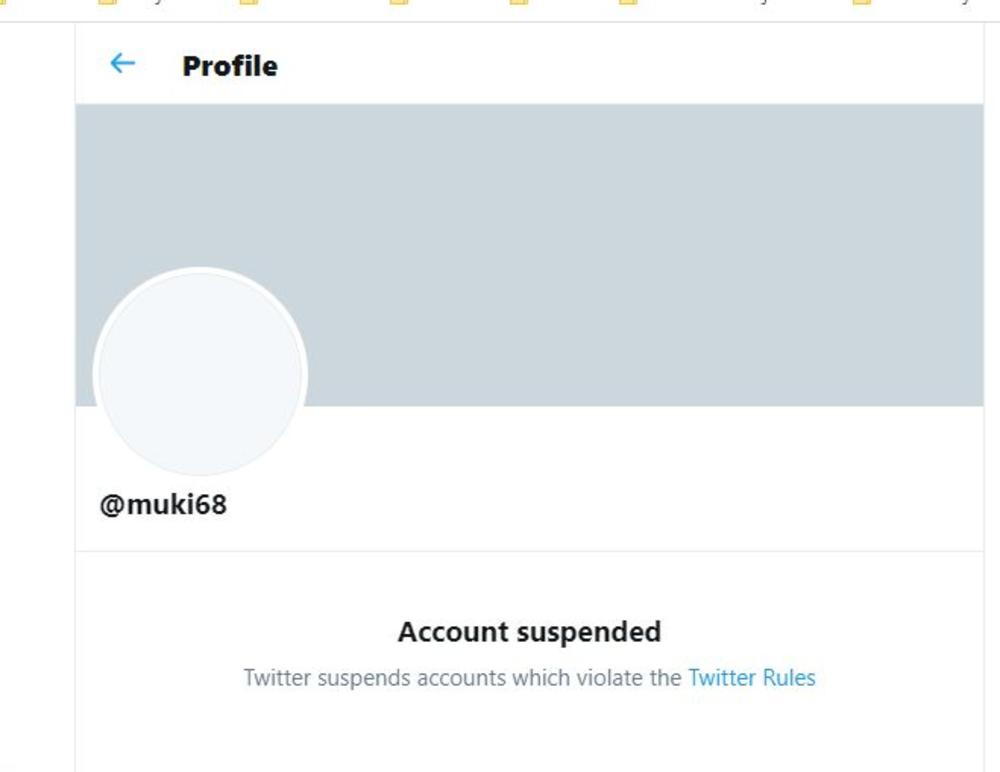This screenshot has height=772, width=1000.
Task: Click the @muki68 username handle
Action: point(163,505)
